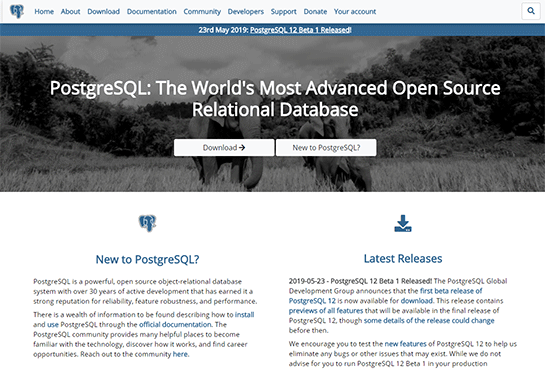Click the hero New to PostgreSQL? button
The image size is (545, 370).
326,148
